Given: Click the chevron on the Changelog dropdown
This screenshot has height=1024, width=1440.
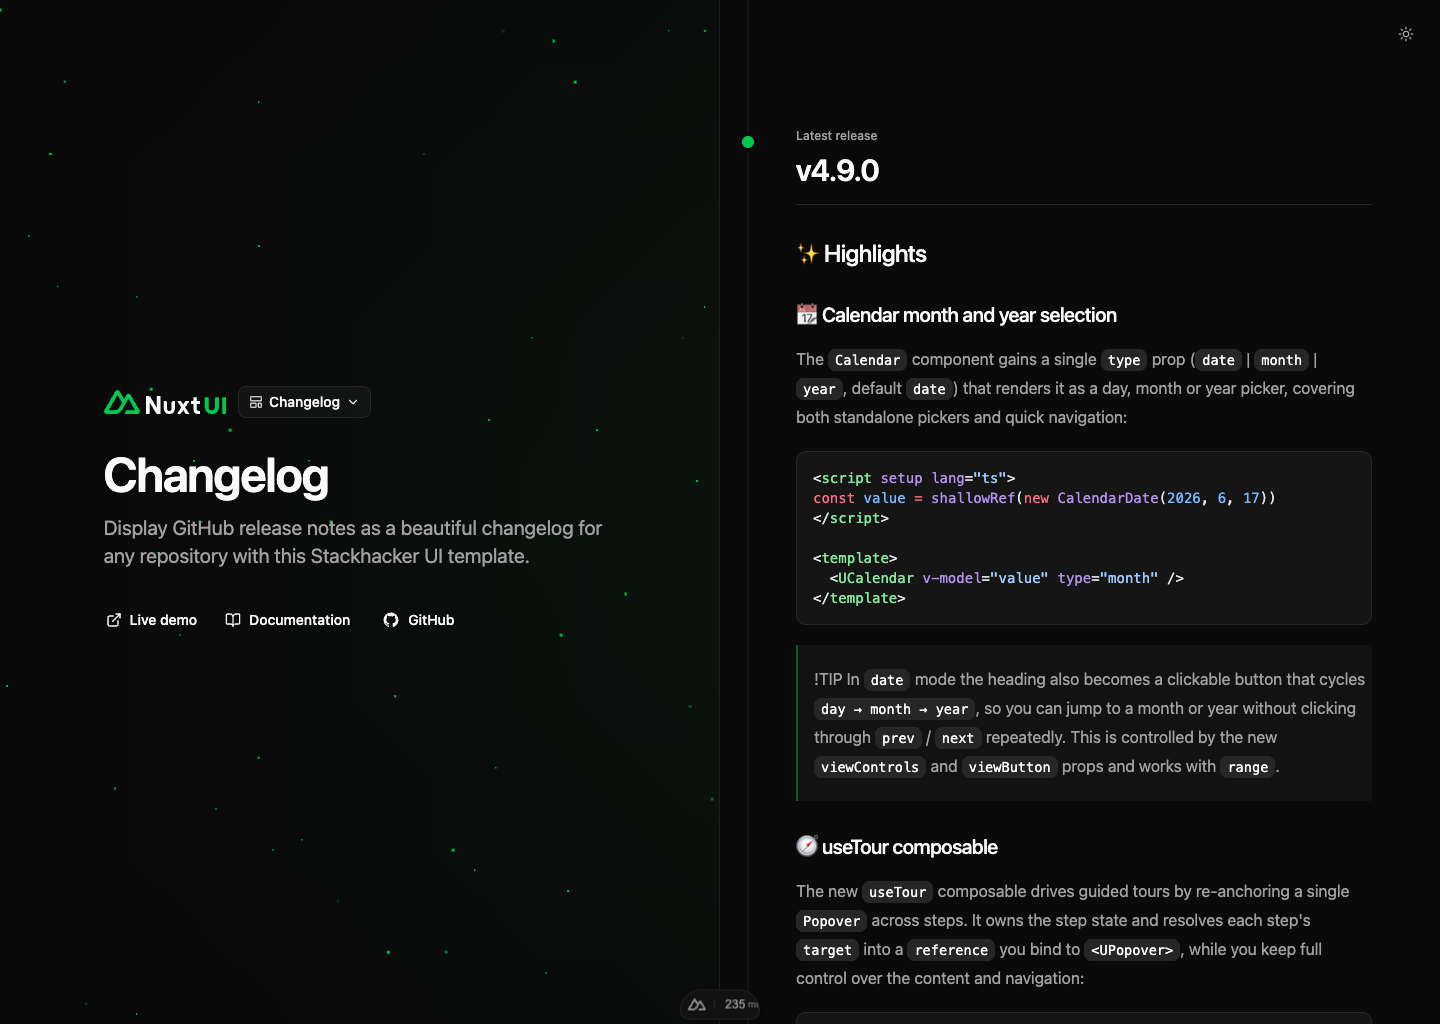Looking at the screenshot, I should click(x=353, y=402).
